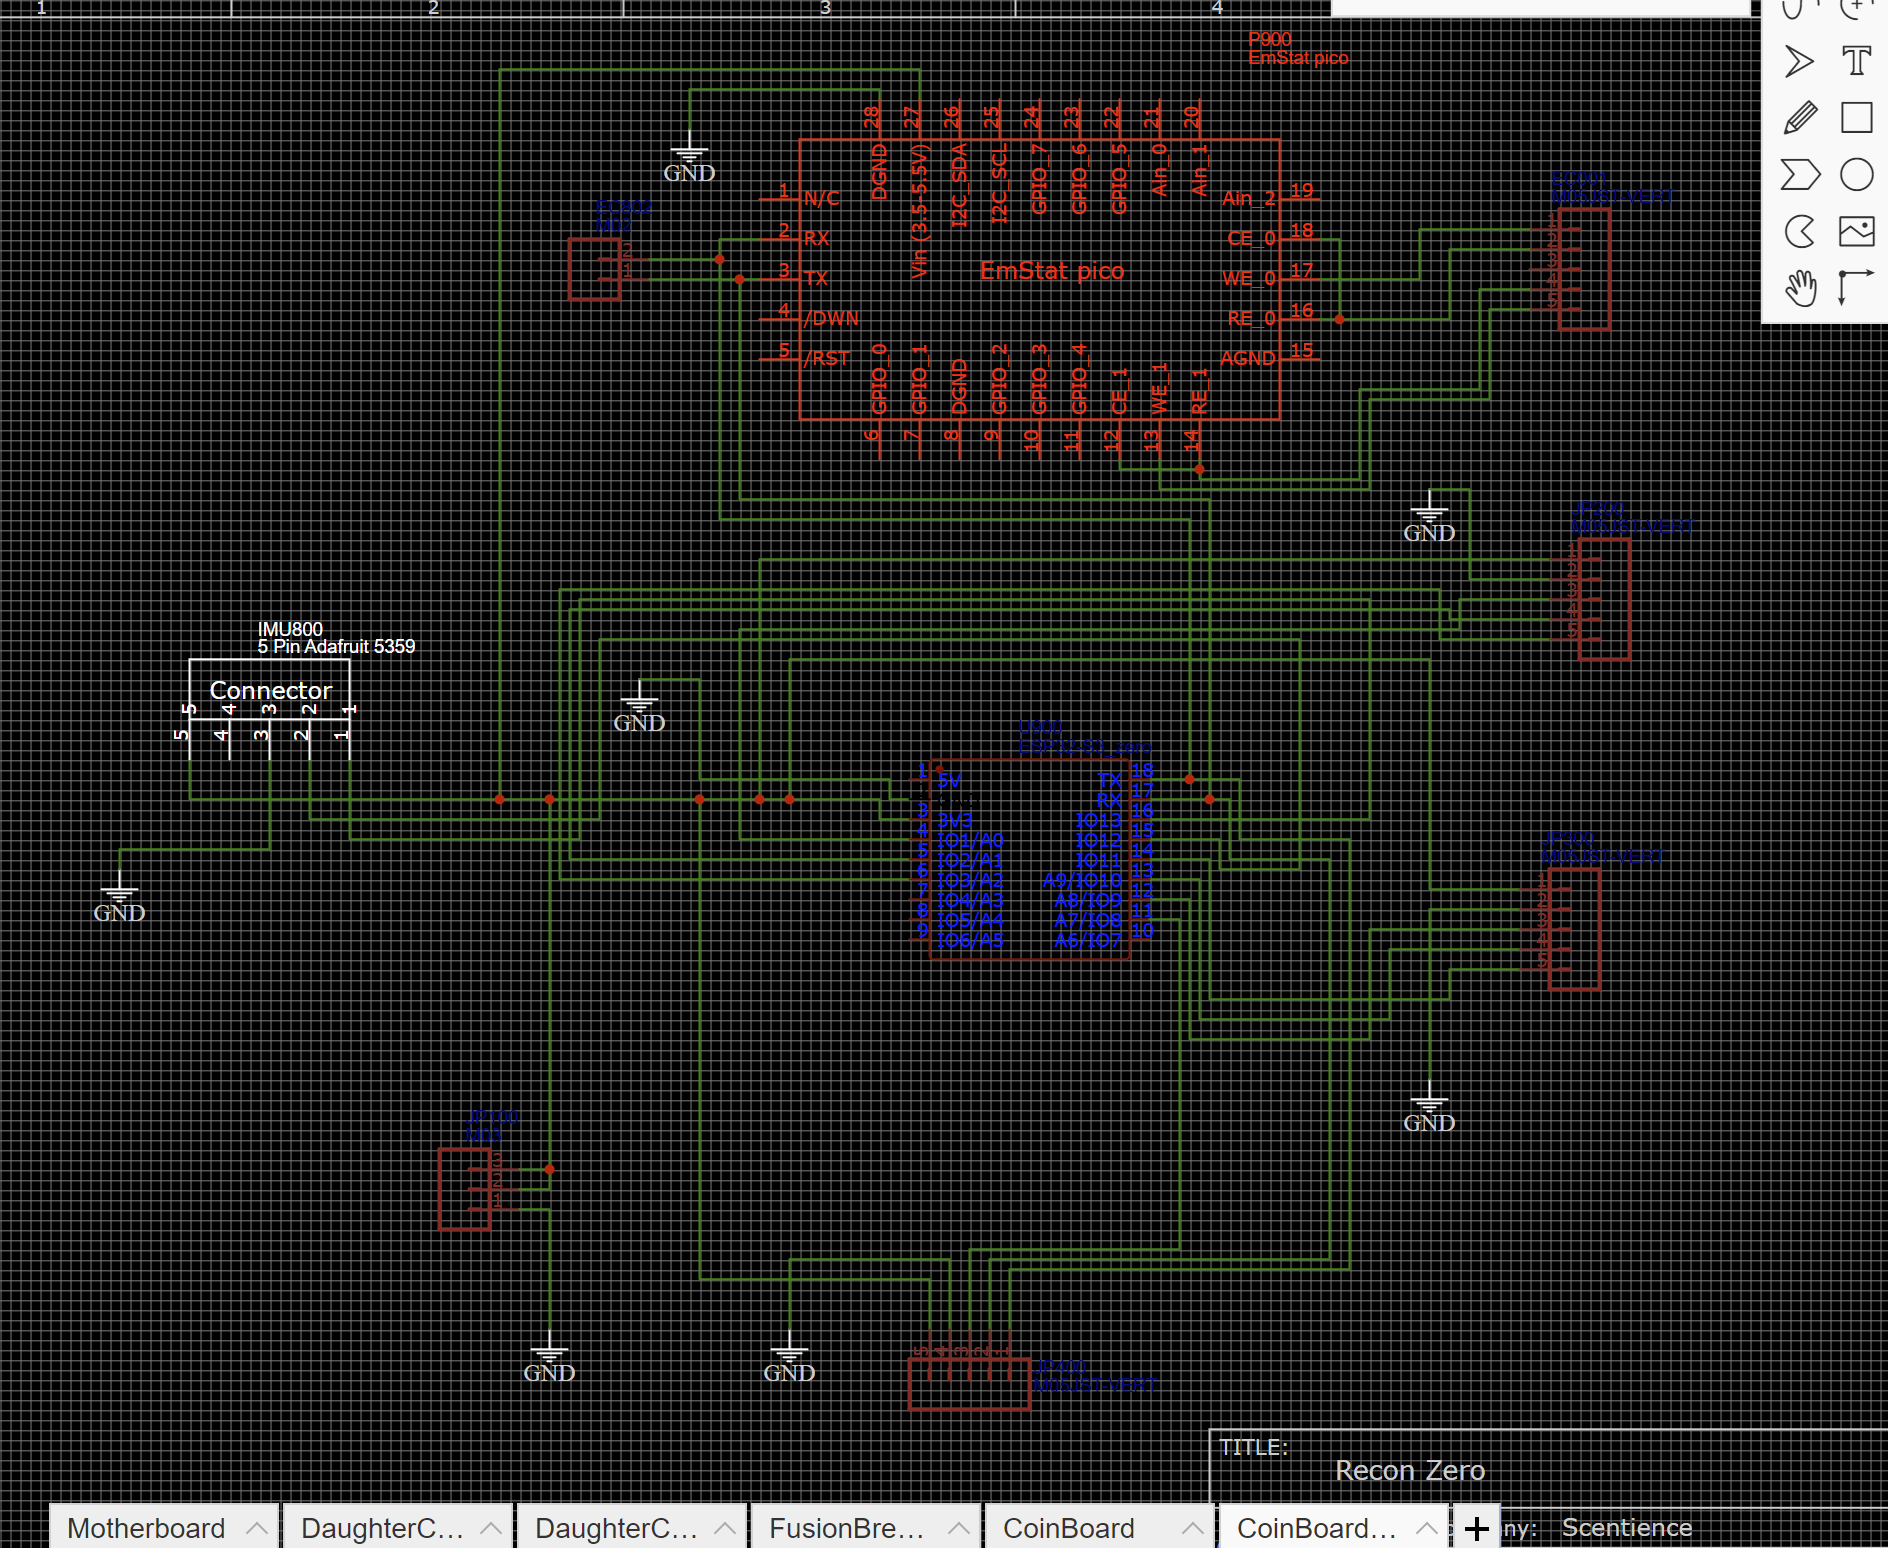Select the EmStat pico component label
This screenshot has width=1888, height=1548.
click(x=1052, y=271)
